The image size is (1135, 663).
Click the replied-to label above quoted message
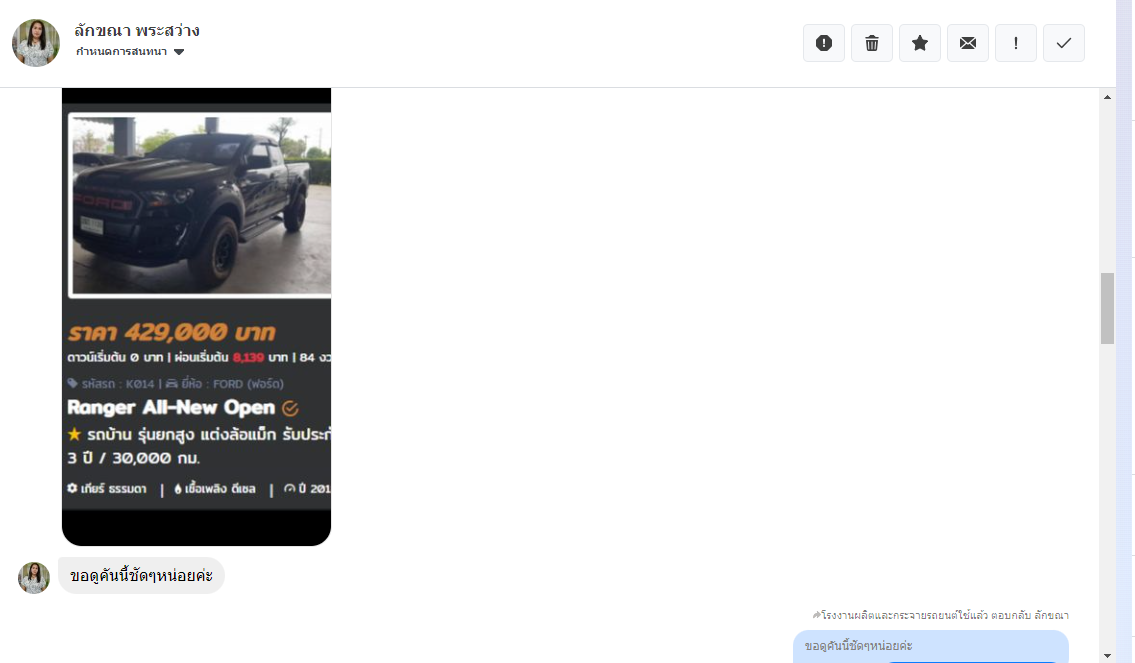pyautogui.click(x=940, y=615)
